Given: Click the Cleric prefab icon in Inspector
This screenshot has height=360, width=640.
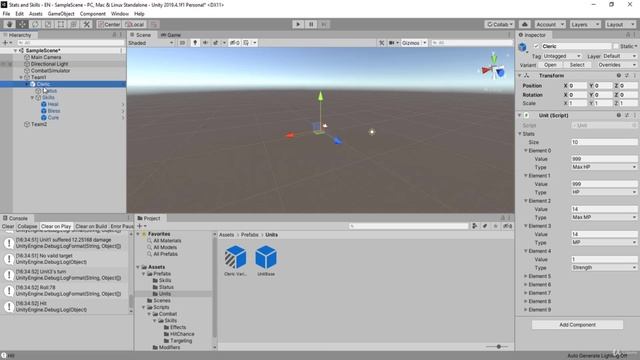Looking at the screenshot, I should coord(523,47).
